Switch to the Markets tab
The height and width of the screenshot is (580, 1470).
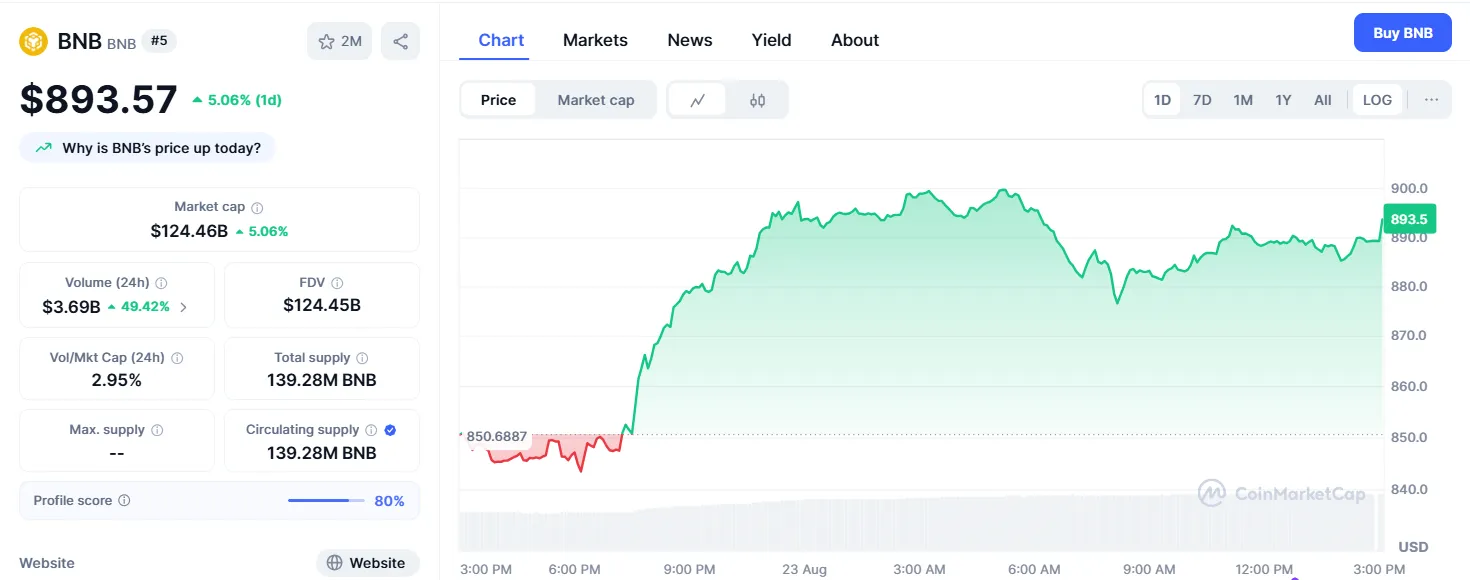point(595,40)
